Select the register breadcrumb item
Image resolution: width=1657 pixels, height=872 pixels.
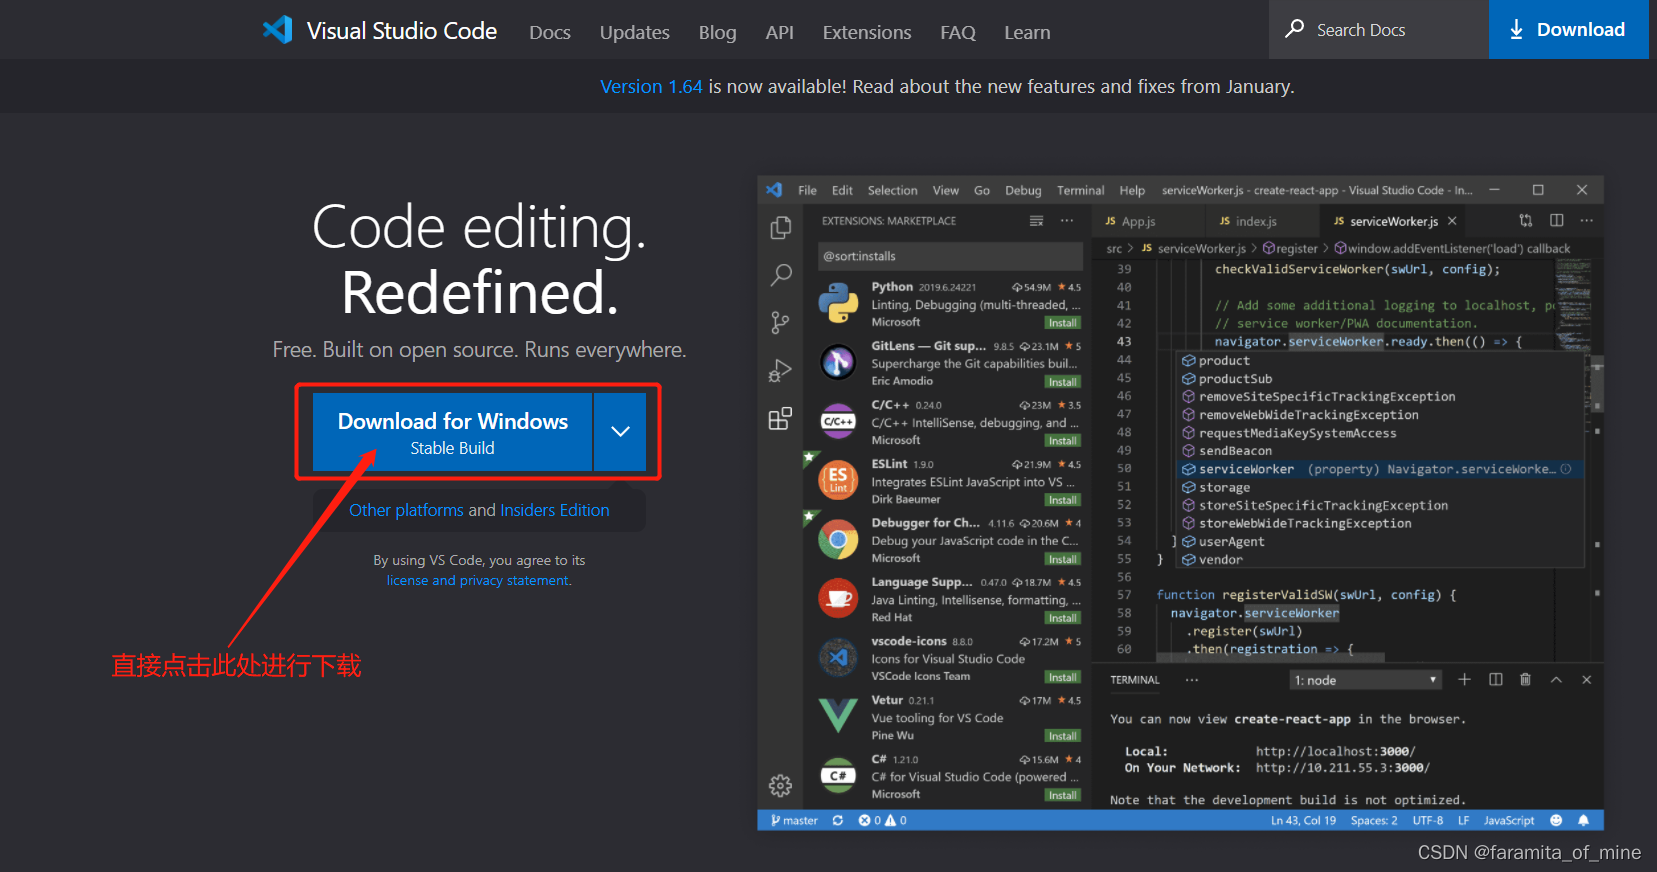click(1290, 248)
